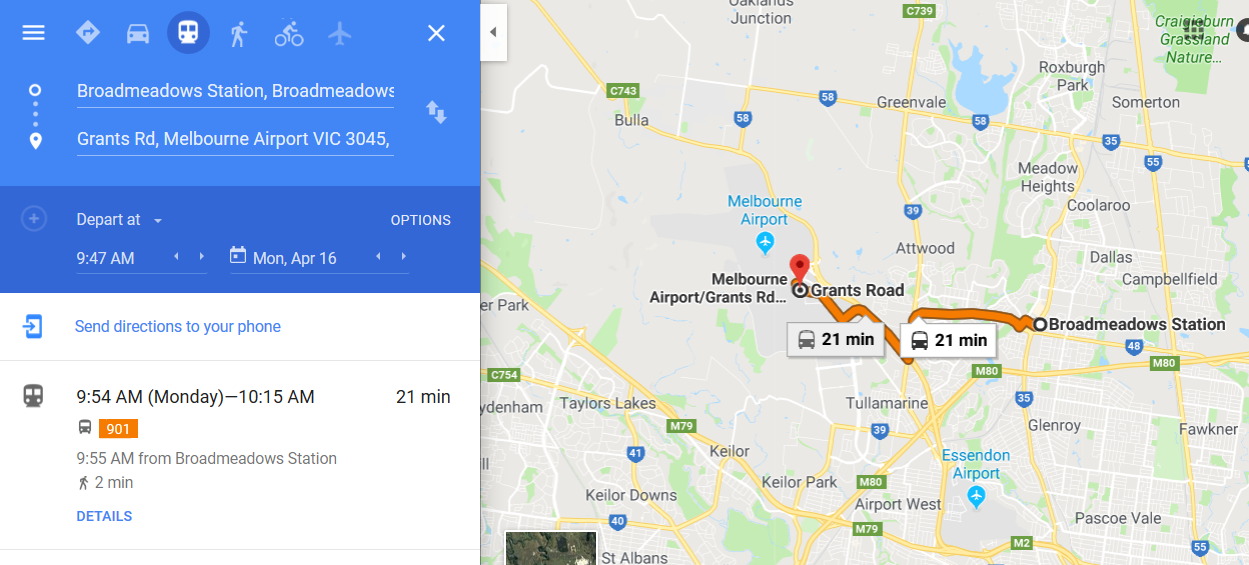Step the departure time later
1249x565 pixels.
click(201, 257)
